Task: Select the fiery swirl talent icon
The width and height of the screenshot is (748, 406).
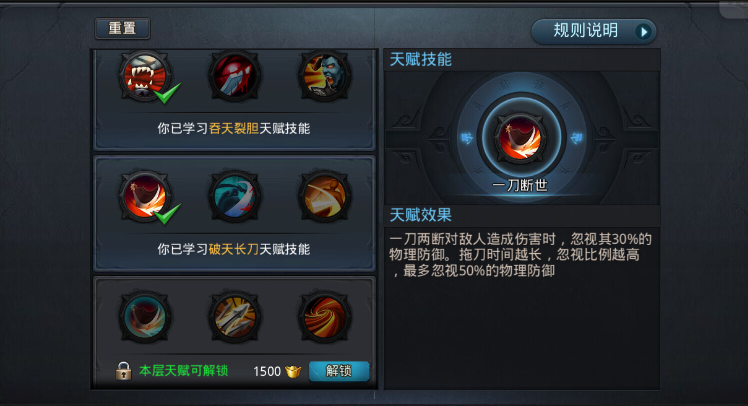Action: [x=324, y=317]
